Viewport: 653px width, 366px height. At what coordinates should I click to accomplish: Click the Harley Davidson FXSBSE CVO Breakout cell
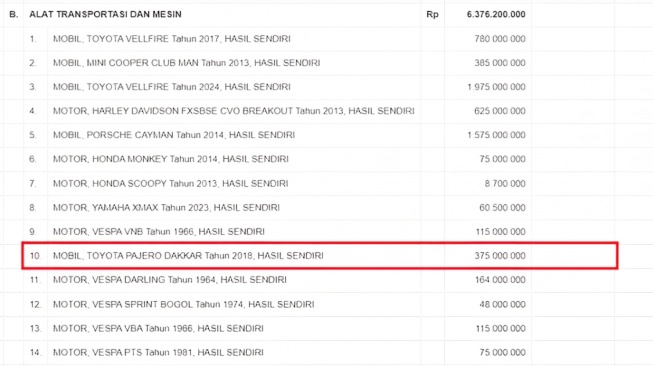point(234,111)
